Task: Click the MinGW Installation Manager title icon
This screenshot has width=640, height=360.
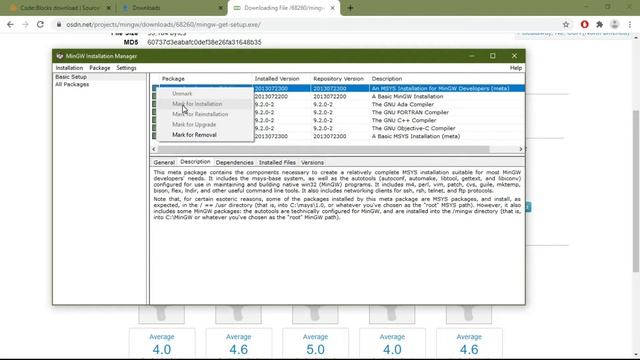Action: (x=60, y=56)
